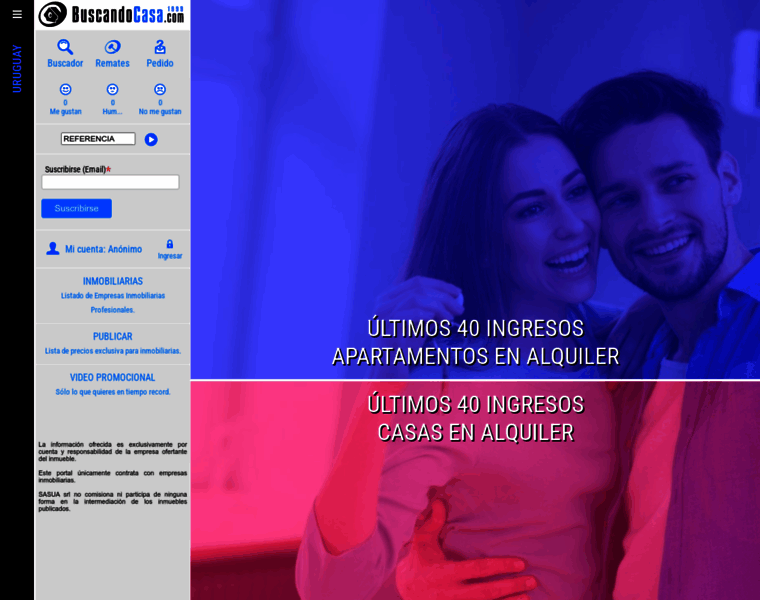Screen dimensions: 760x600
Task: Open Sólo lo que quieres en tiempo record
Action: pyautogui.click(x=112, y=392)
